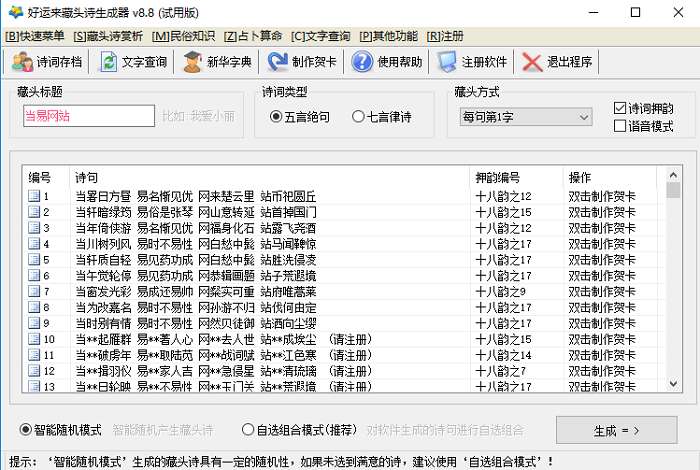This screenshot has height=470, width=700.
Task: Click the 生成 => generate button
Action: (x=617, y=430)
